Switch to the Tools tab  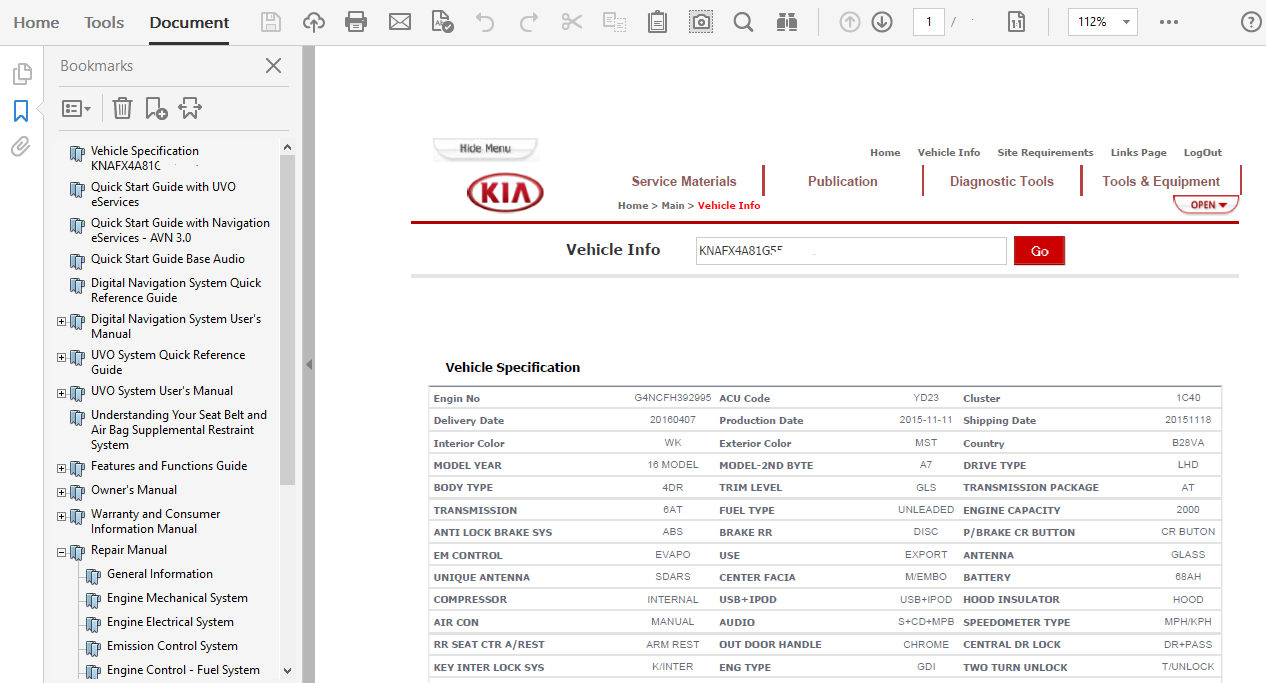(103, 22)
